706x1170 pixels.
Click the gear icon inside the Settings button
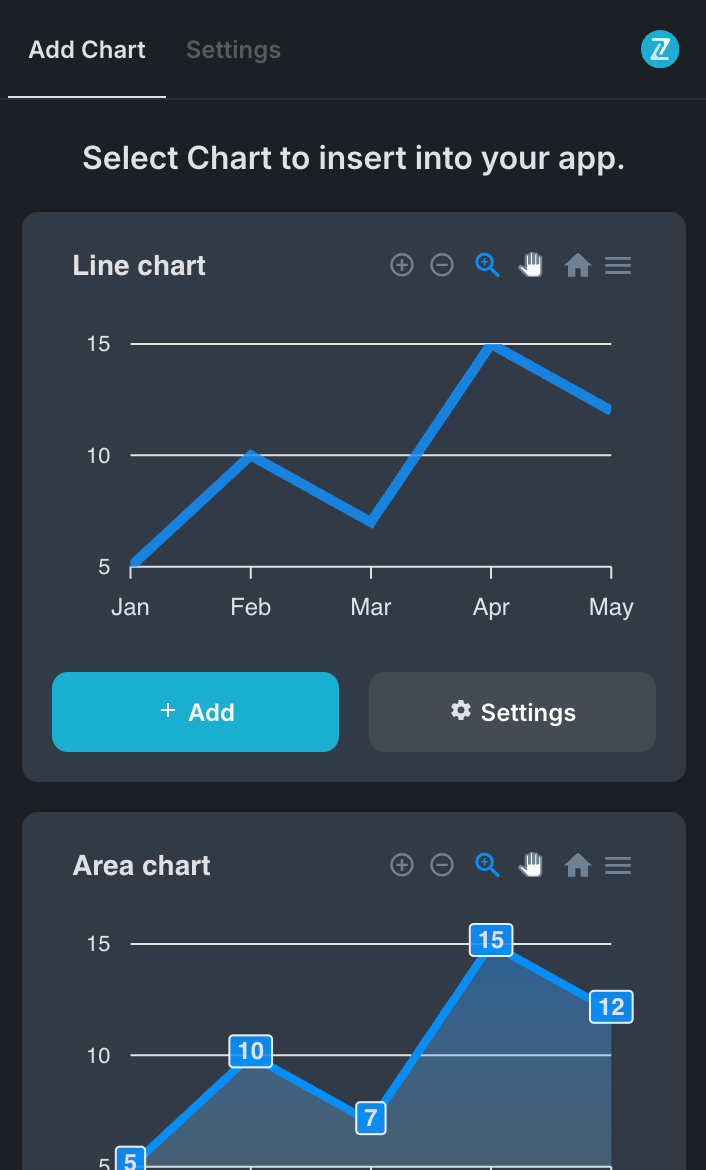[x=460, y=711]
